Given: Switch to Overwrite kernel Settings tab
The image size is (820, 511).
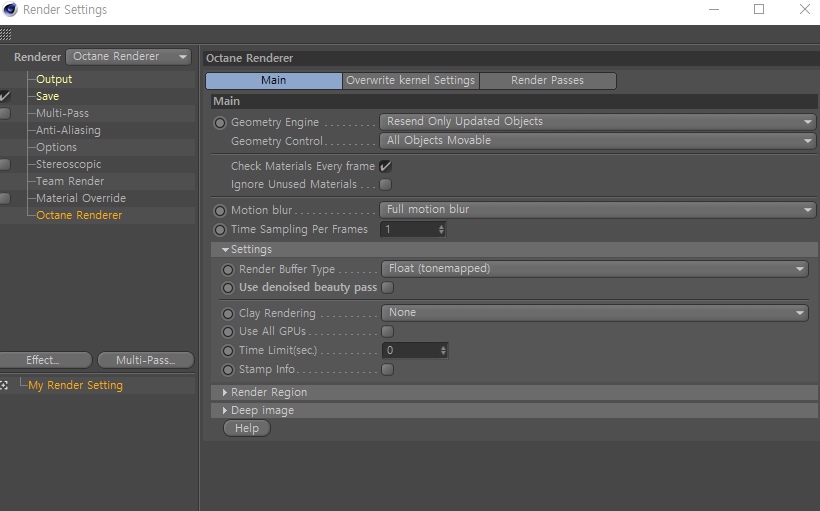Looking at the screenshot, I should [x=411, y=81].
